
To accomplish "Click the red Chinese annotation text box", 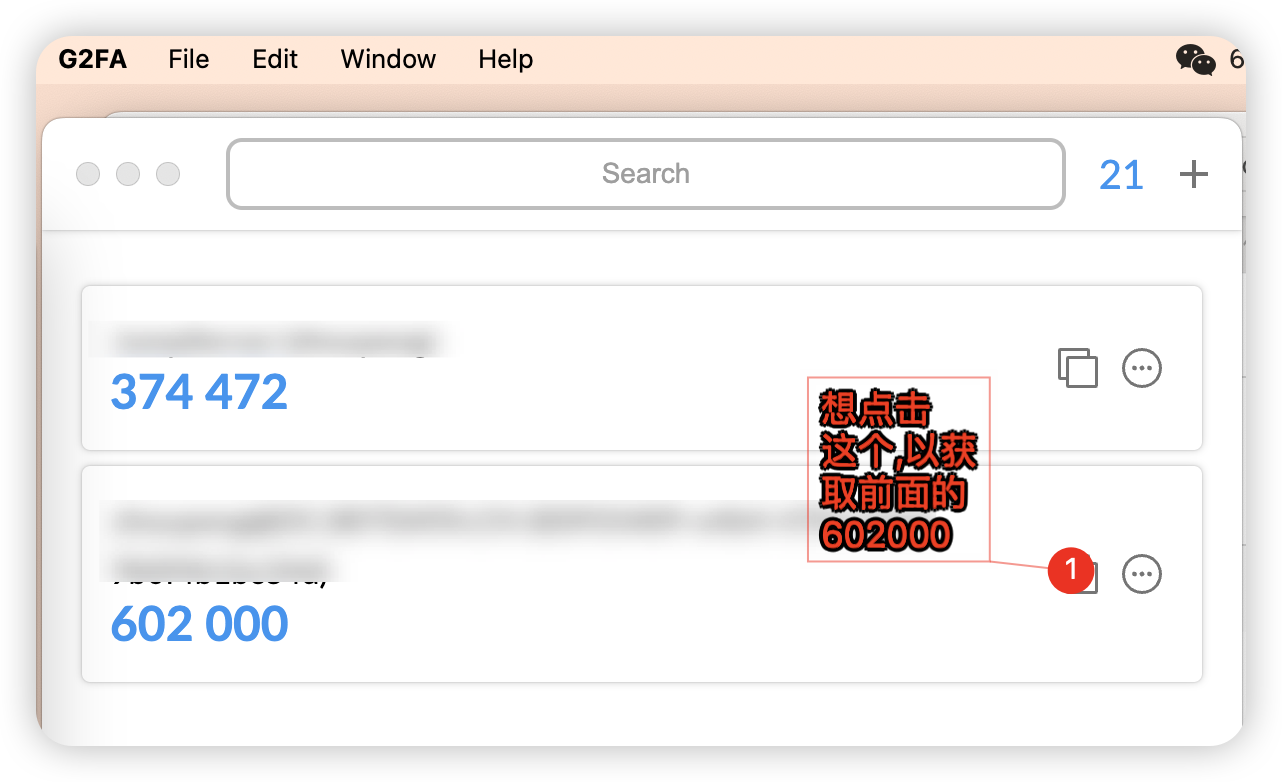I will coord(898,470).
